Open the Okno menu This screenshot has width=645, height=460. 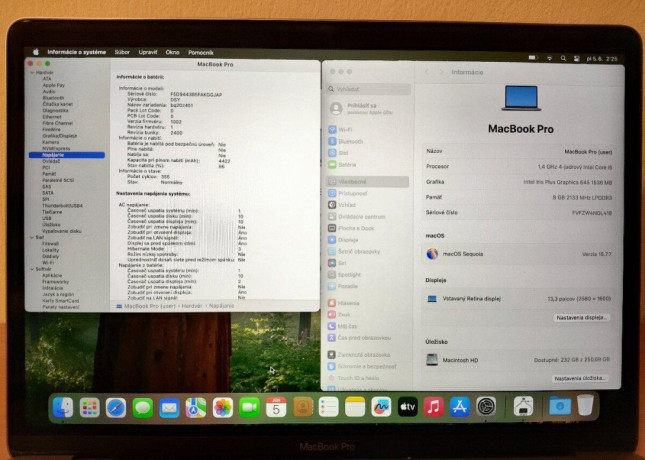[172, 52]
